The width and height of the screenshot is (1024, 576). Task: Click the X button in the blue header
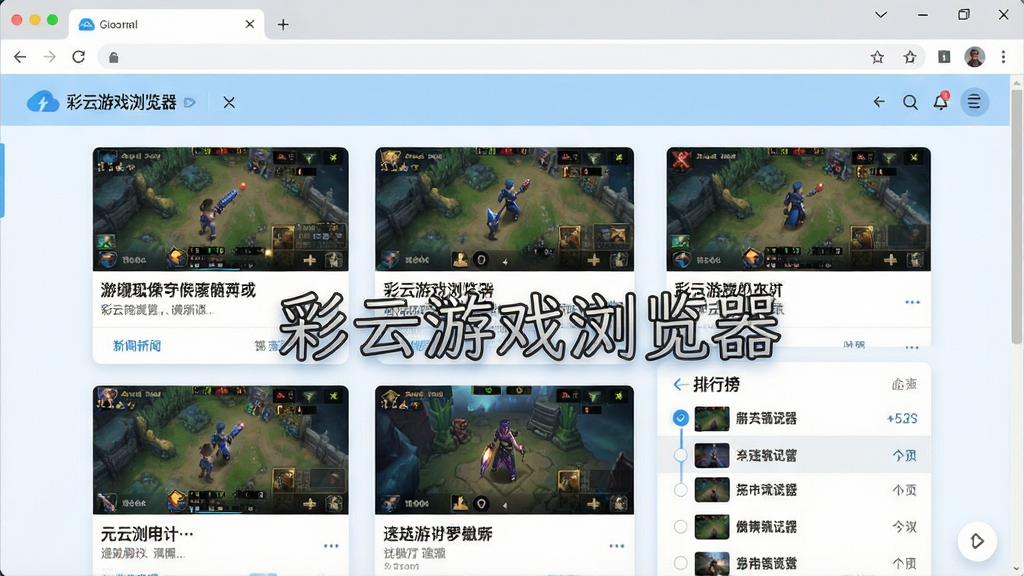pos(229,103)
